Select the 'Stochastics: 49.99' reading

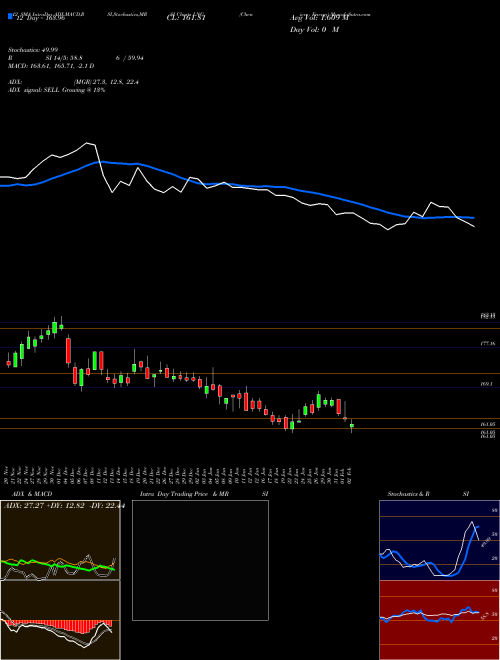(32, 50)
